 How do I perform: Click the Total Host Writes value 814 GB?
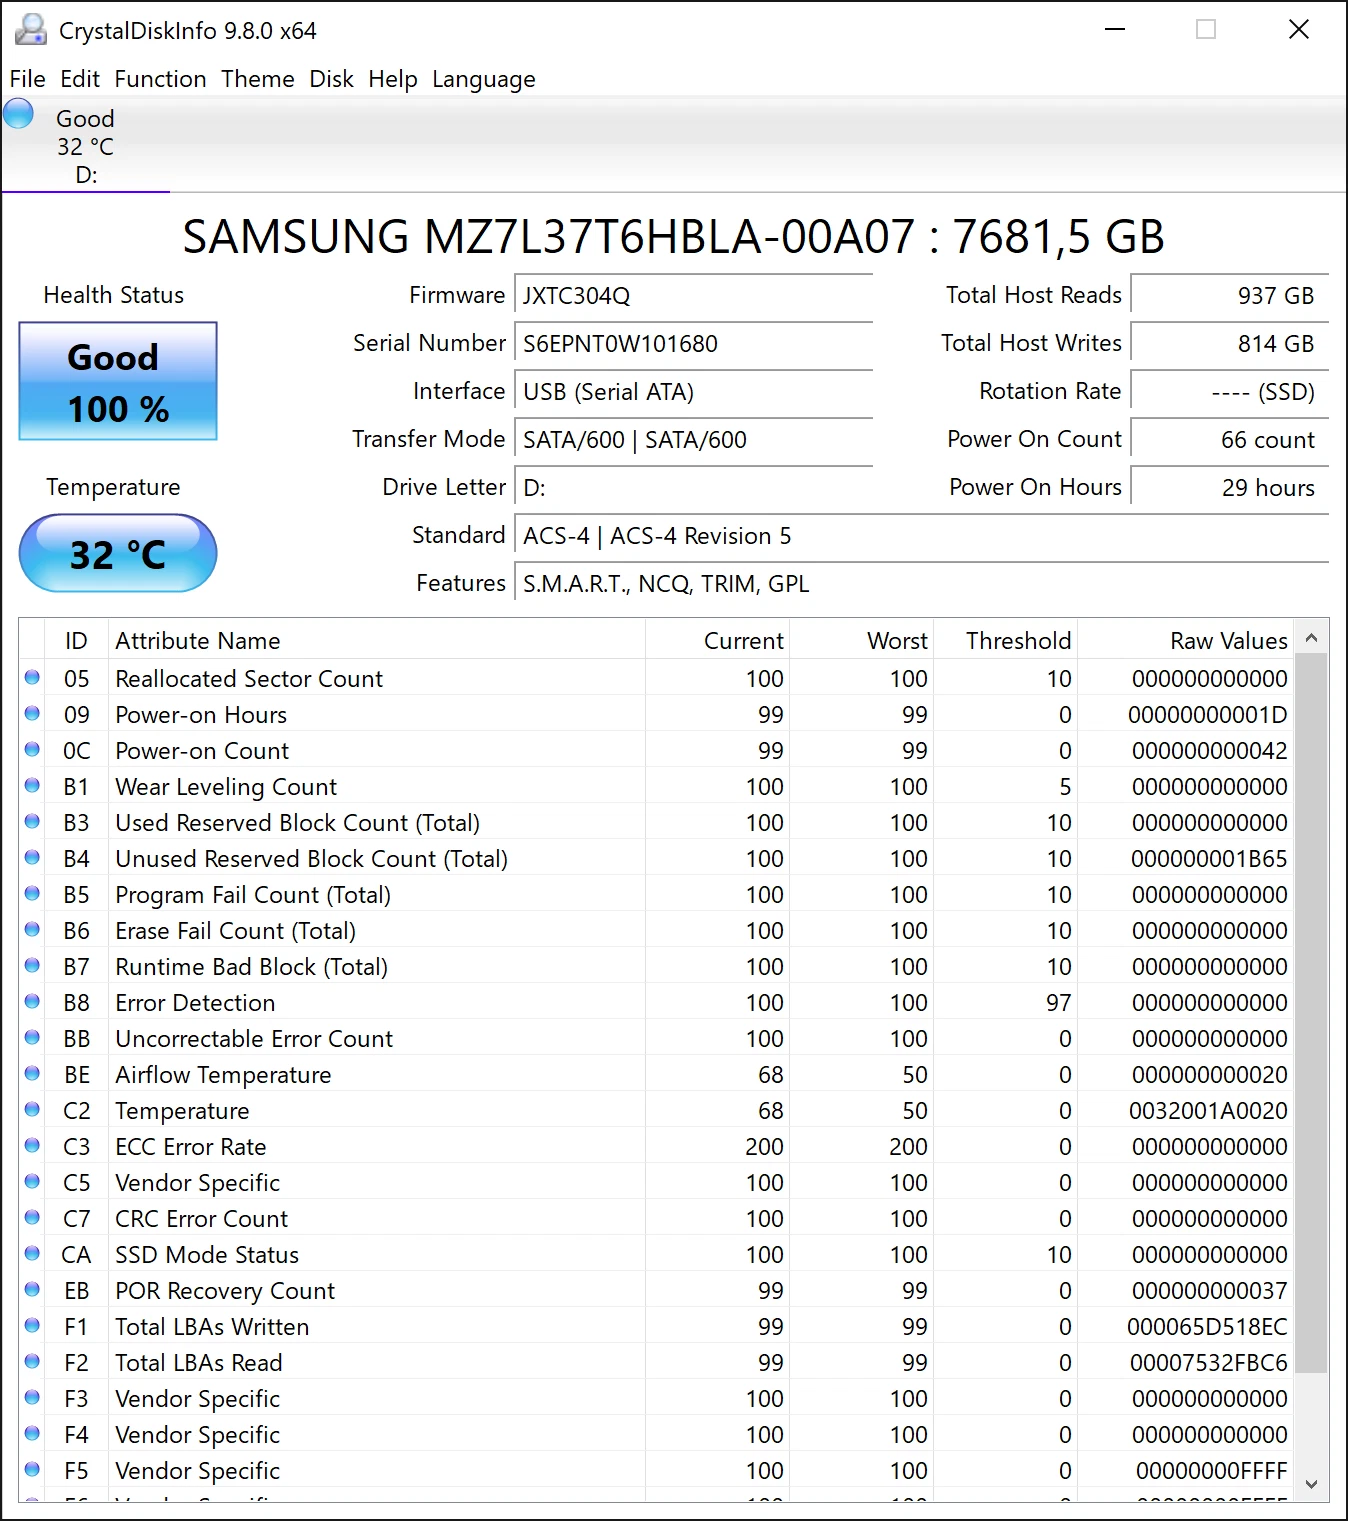pyautogui.click(x=1229, y=343)
